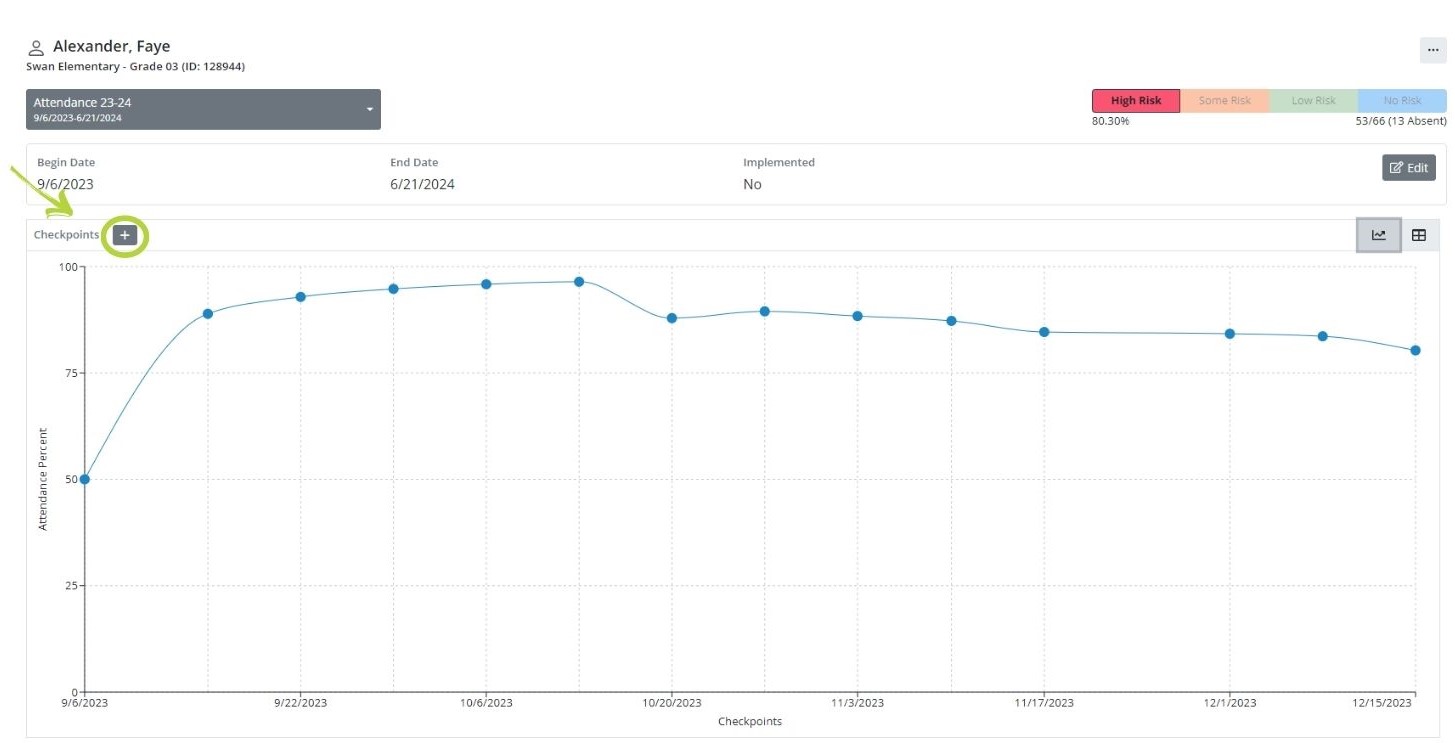Viewport: 1455px width, 743px height.
Task: Click the End Date value 6/21/2024
Action: click(x=422, y=184)
